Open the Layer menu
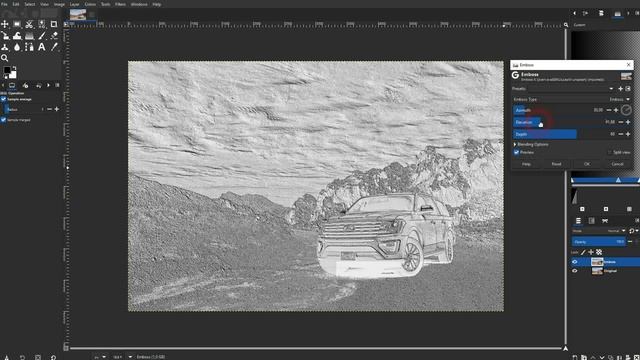The width and height of the screenshot is (640, 360). pyautogui.click(x=75, y=4)
